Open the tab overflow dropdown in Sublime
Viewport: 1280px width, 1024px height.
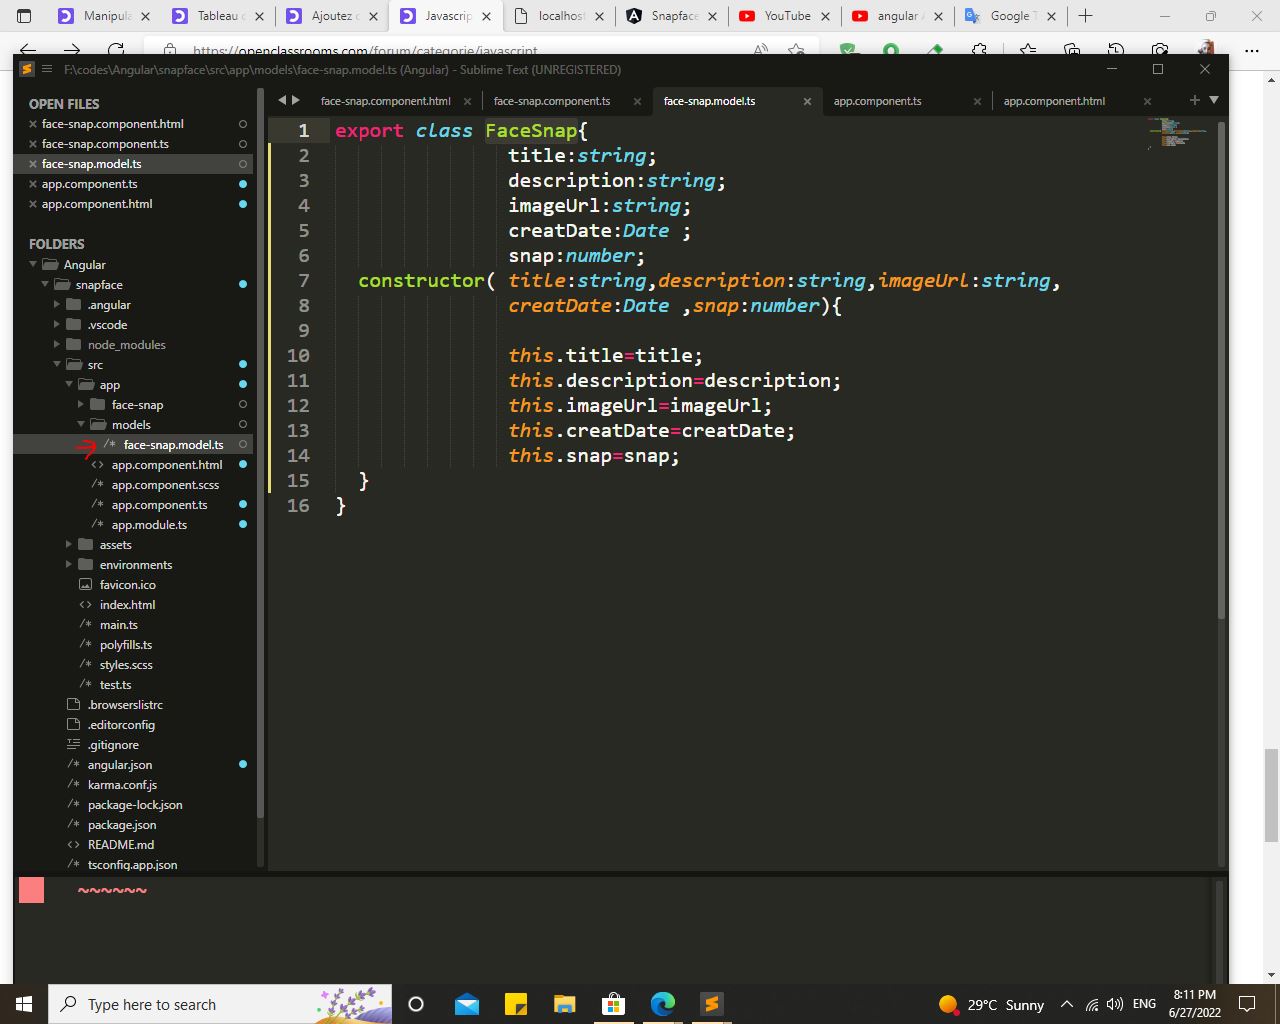(x=1213, y=100)
